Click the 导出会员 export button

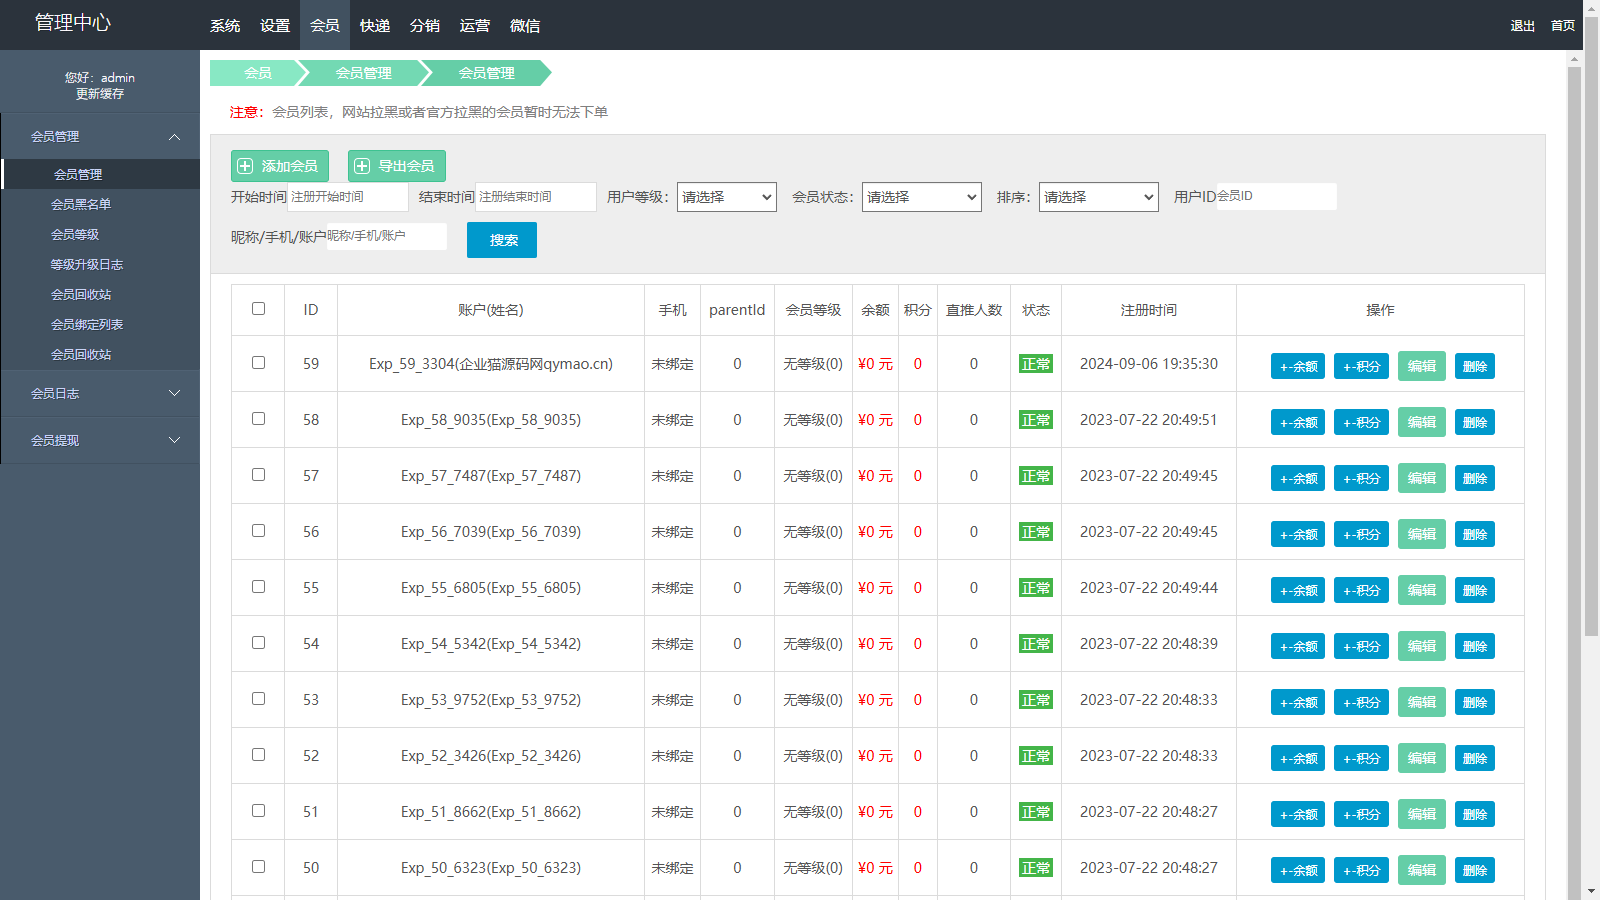click(396, 166)
